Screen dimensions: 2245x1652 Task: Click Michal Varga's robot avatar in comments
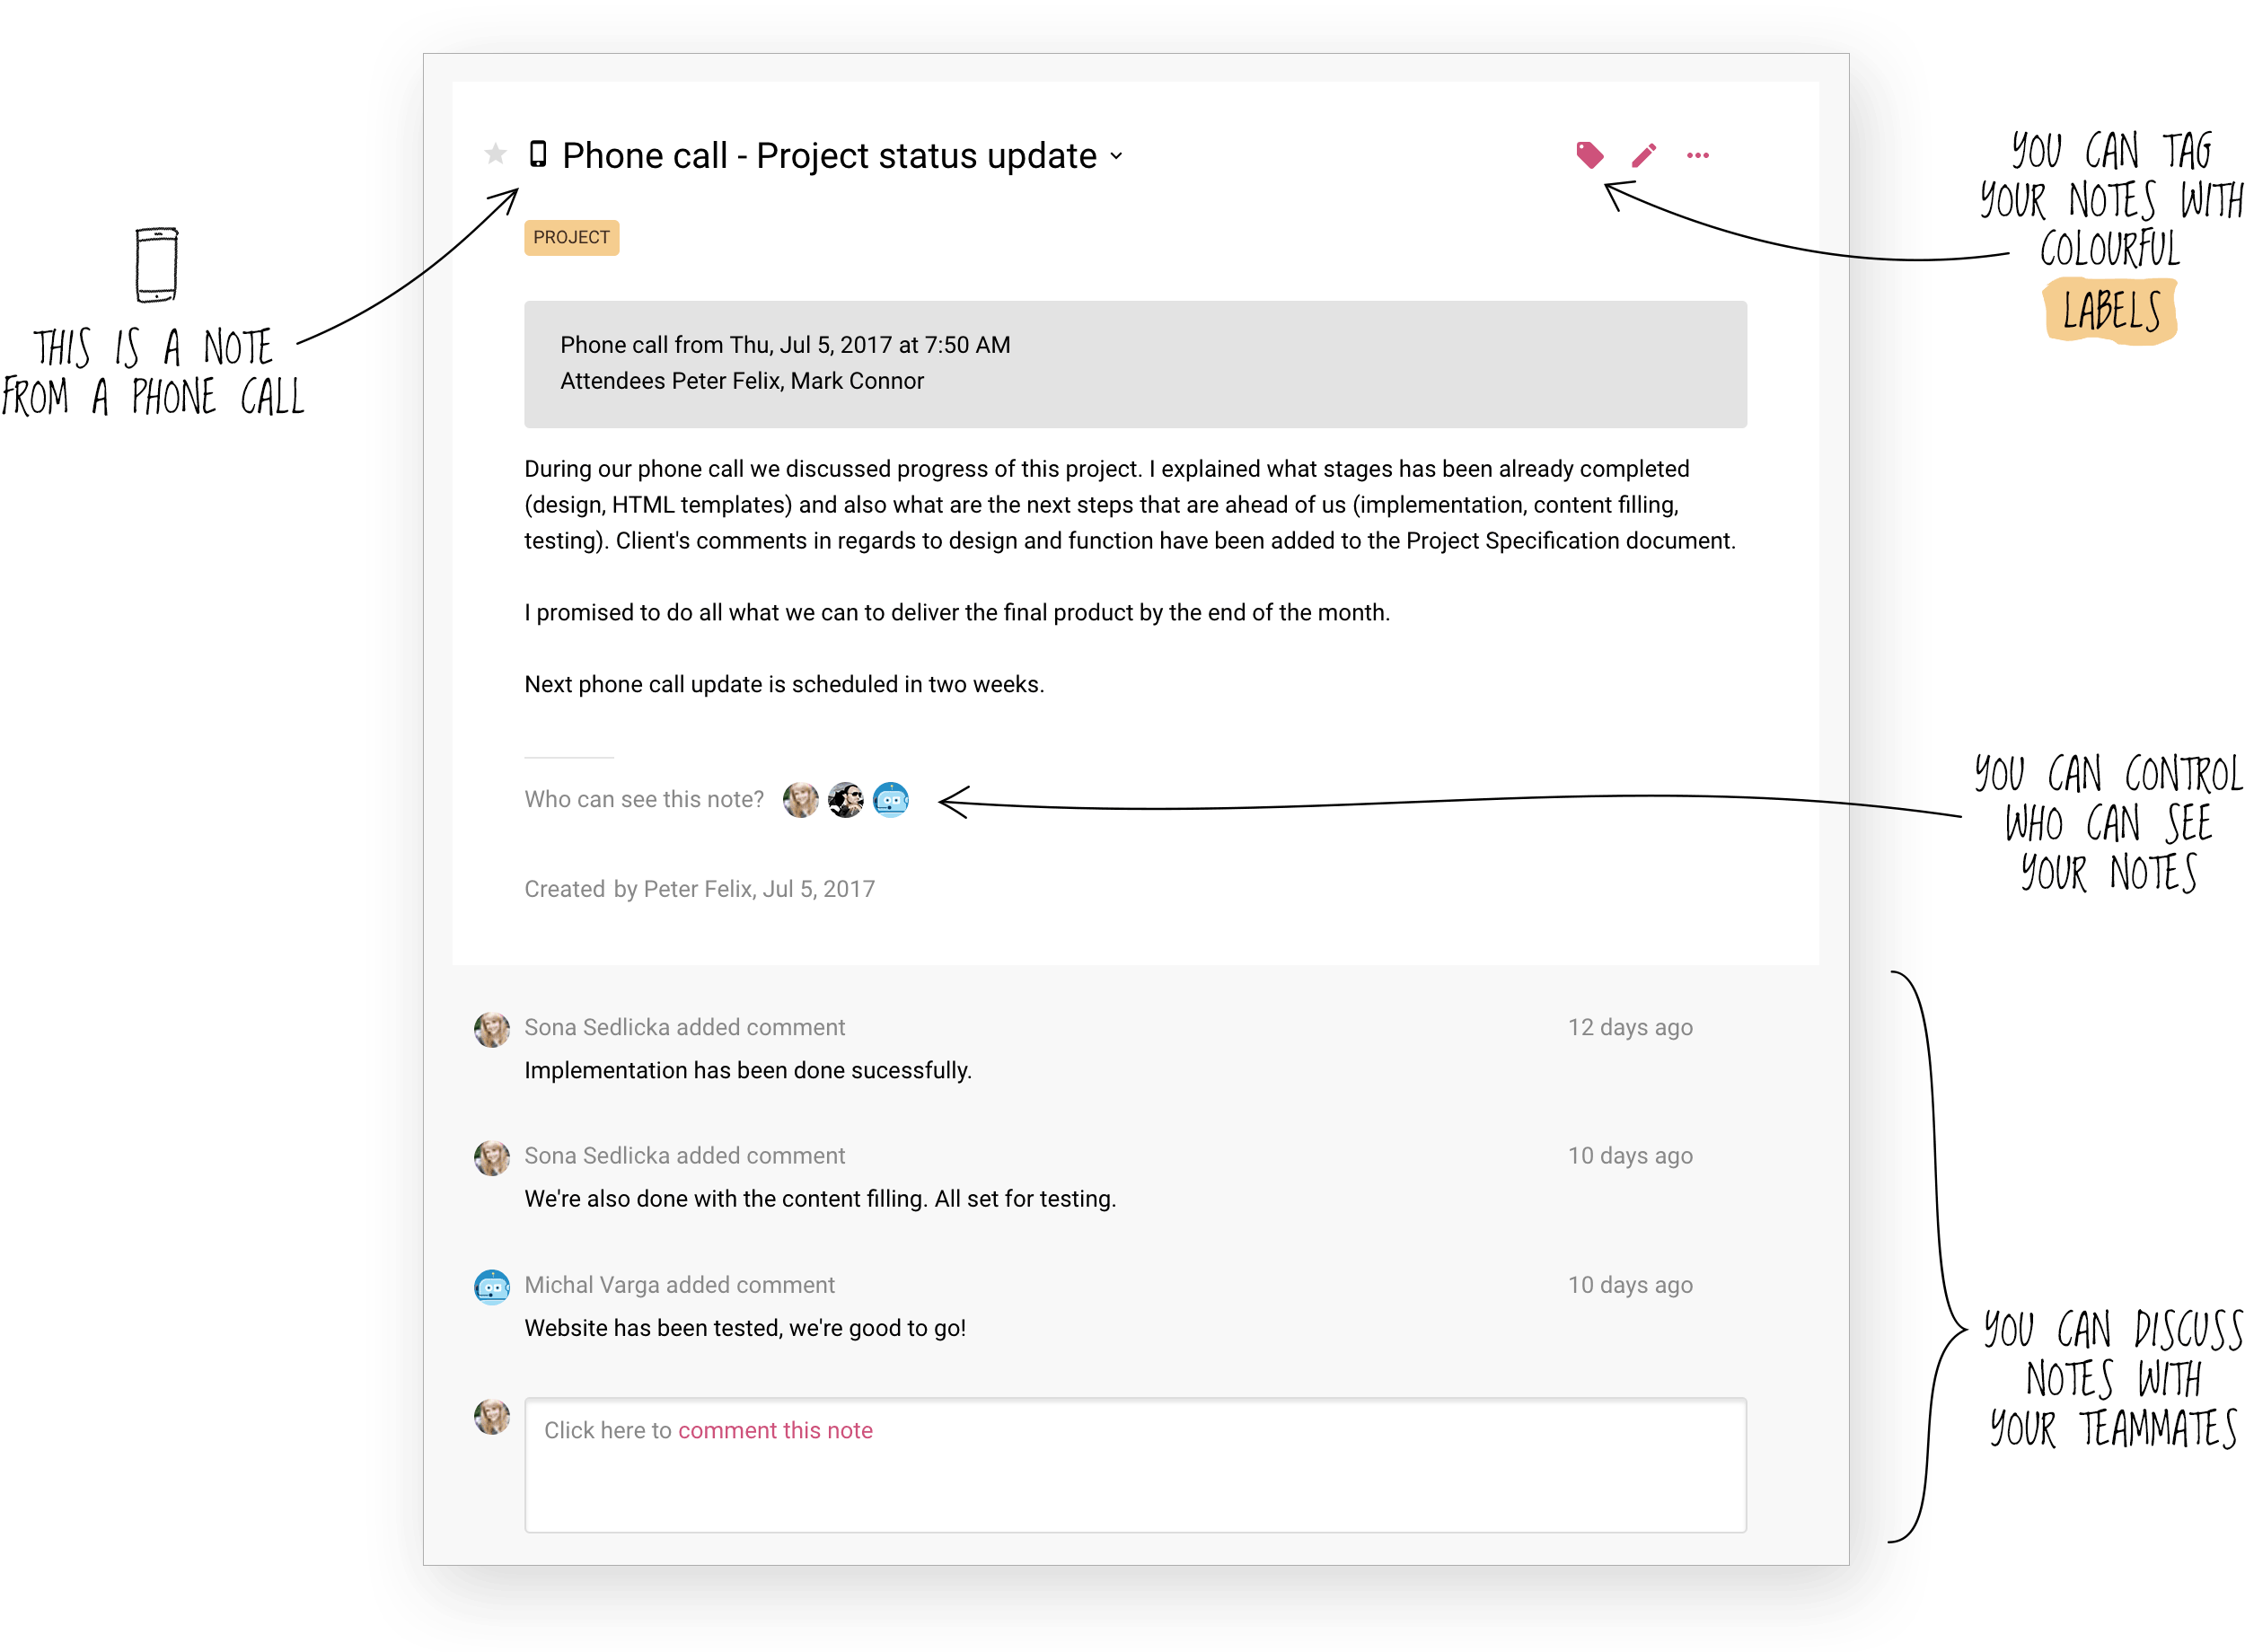click(491, 1286)
